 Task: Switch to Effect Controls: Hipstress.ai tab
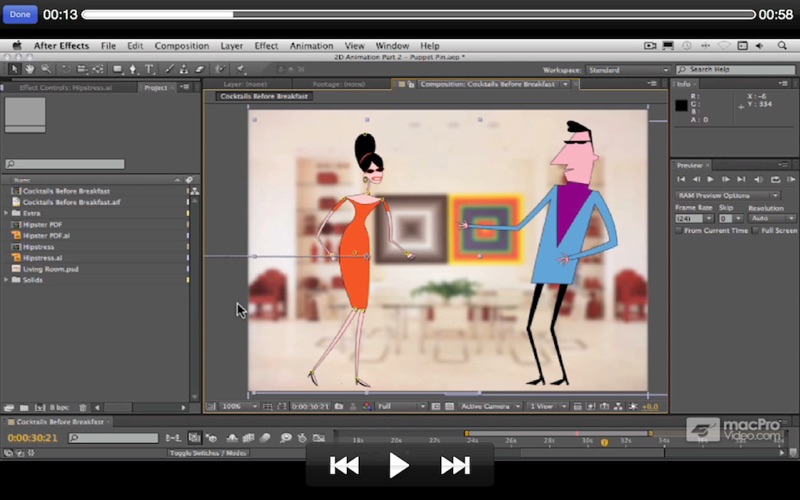click(65, 87)
